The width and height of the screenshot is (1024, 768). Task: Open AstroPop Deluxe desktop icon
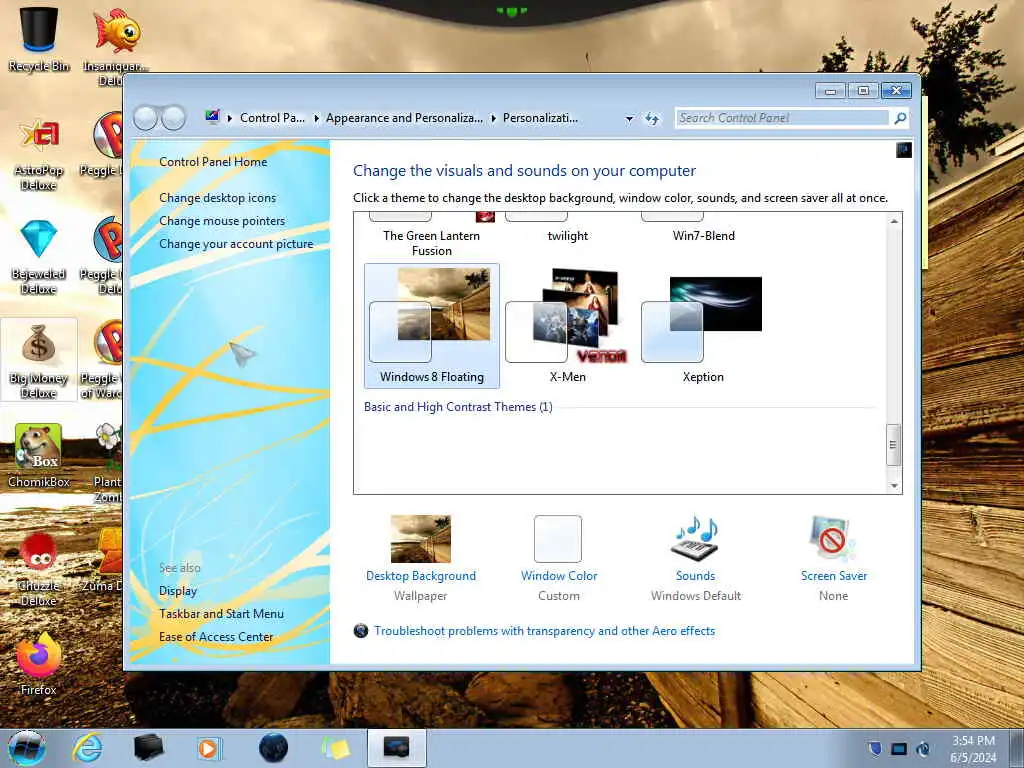[39, 153]
